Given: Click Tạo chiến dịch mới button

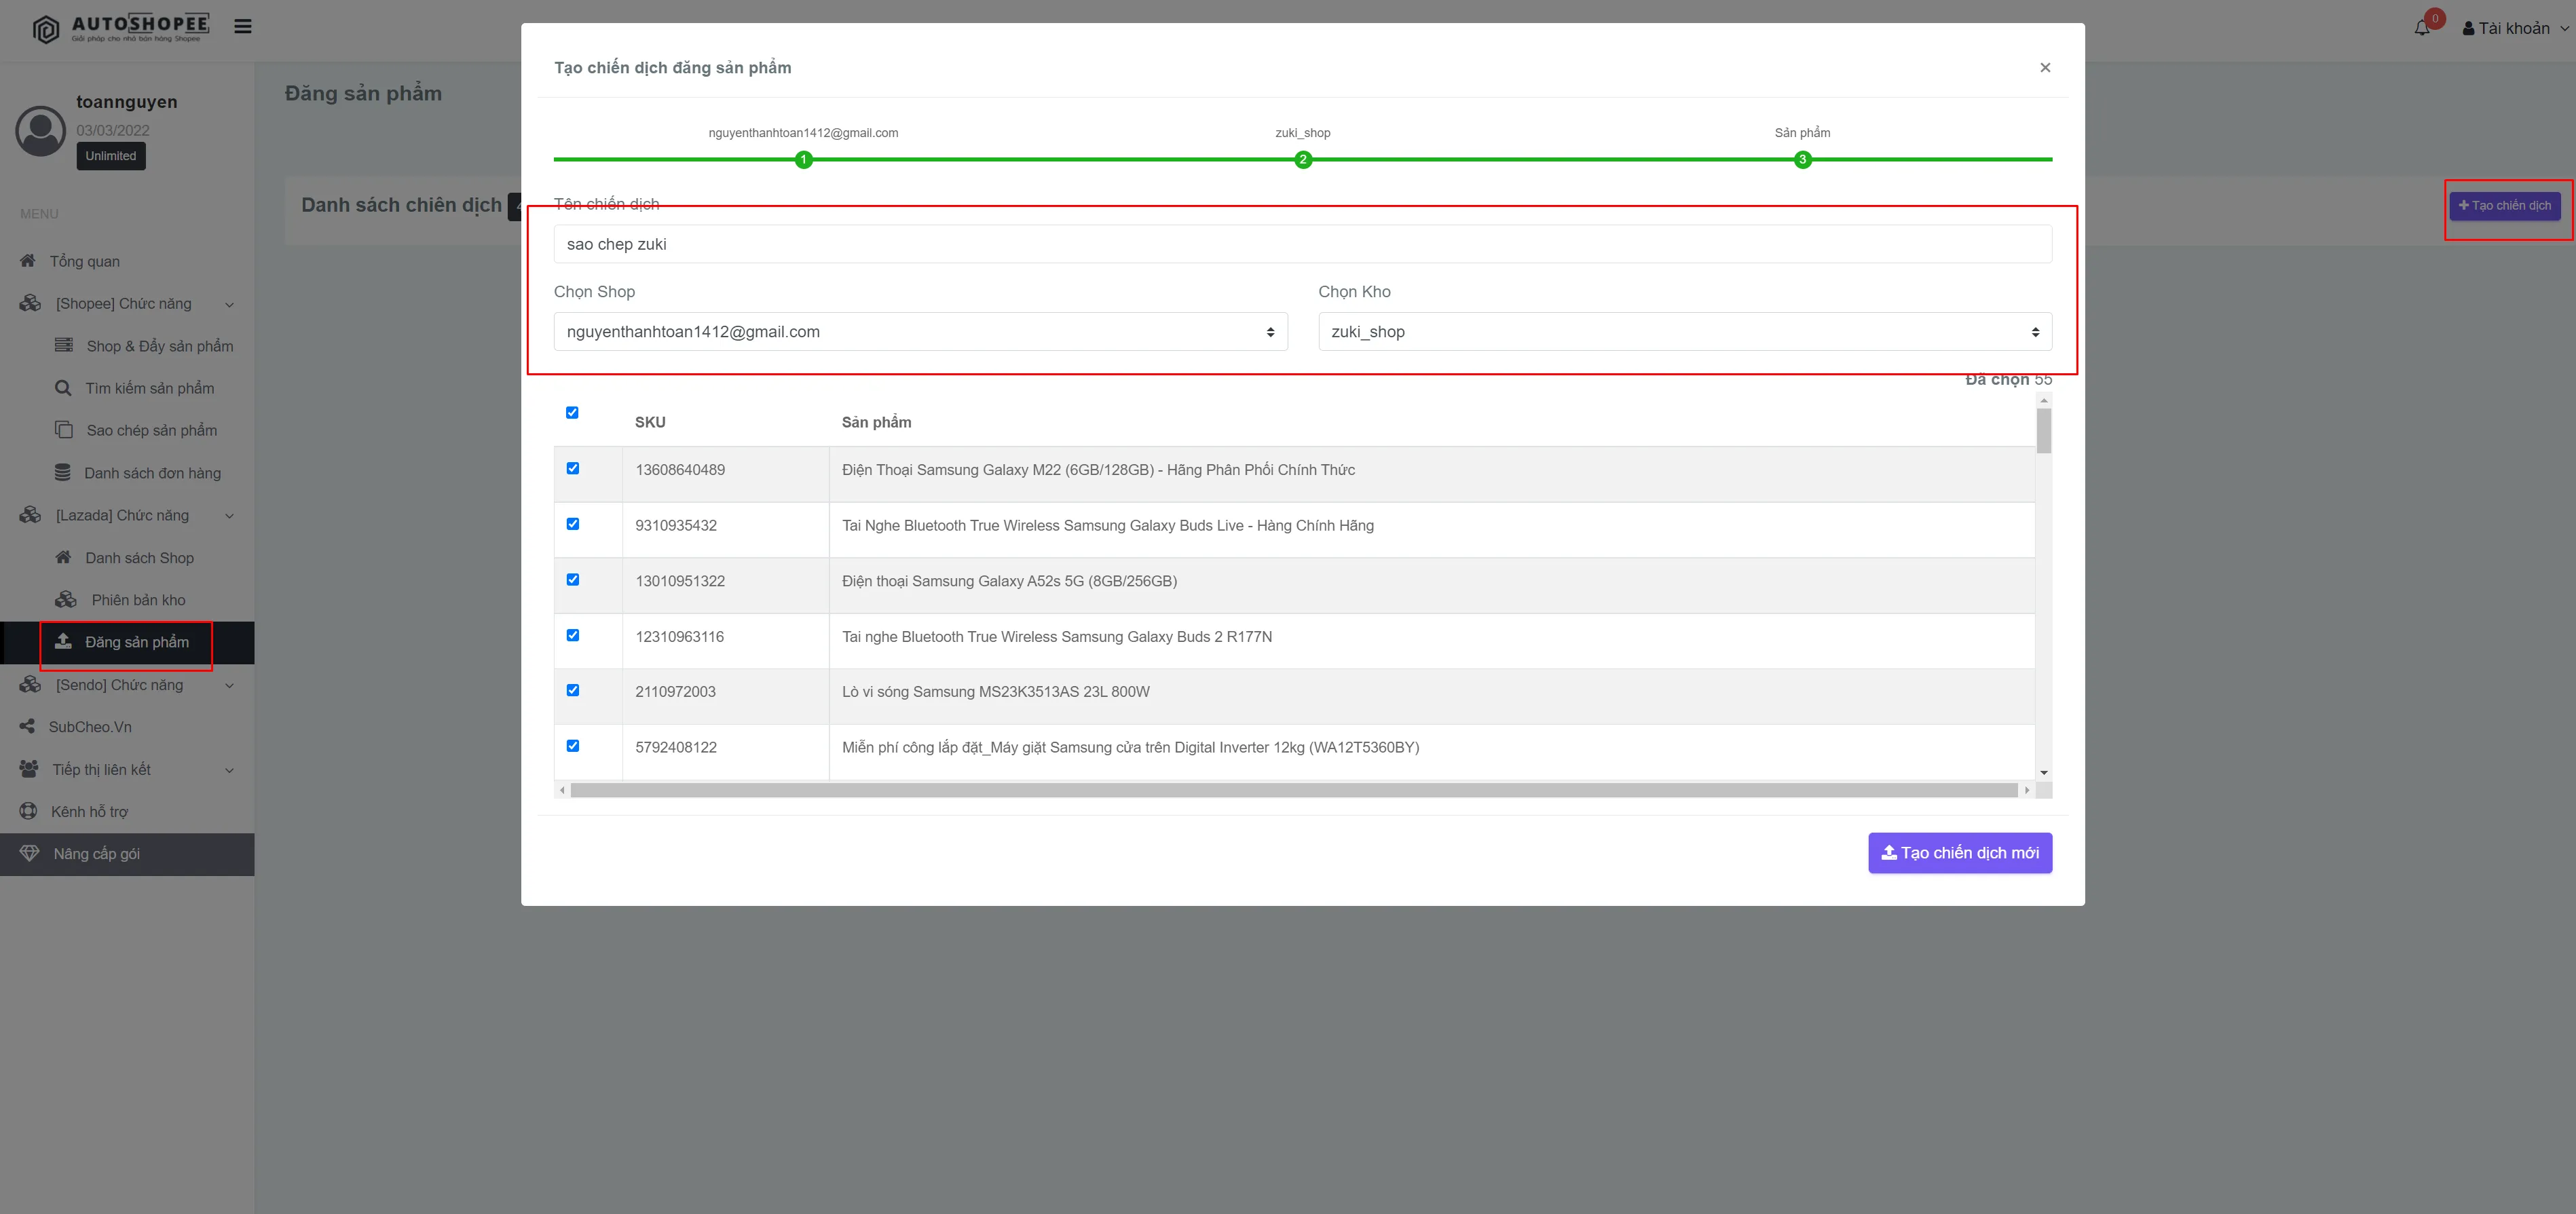Looking at the screenshot, I should (x=1960, y=853).
